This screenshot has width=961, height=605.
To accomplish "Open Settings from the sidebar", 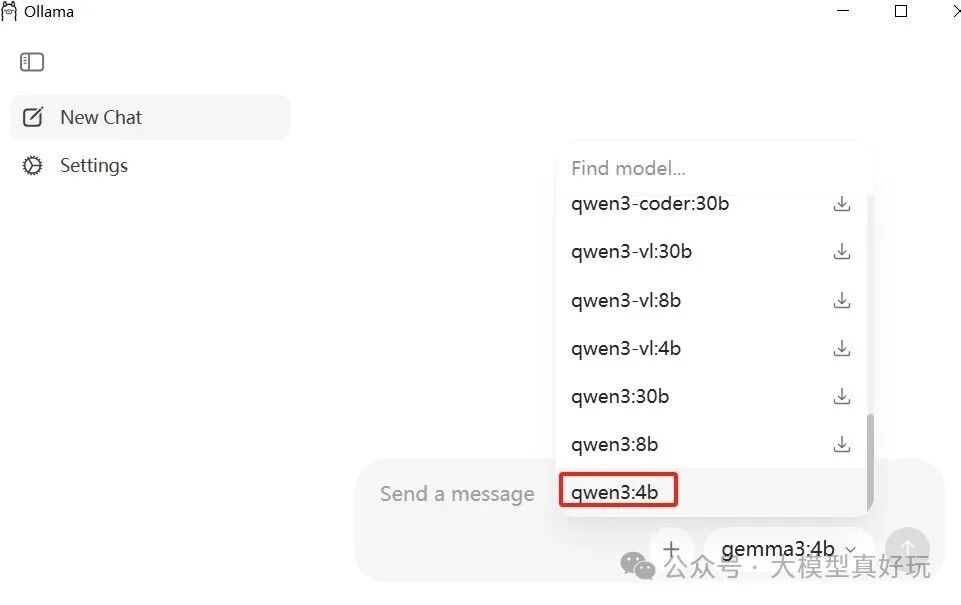I will (150, 166).
